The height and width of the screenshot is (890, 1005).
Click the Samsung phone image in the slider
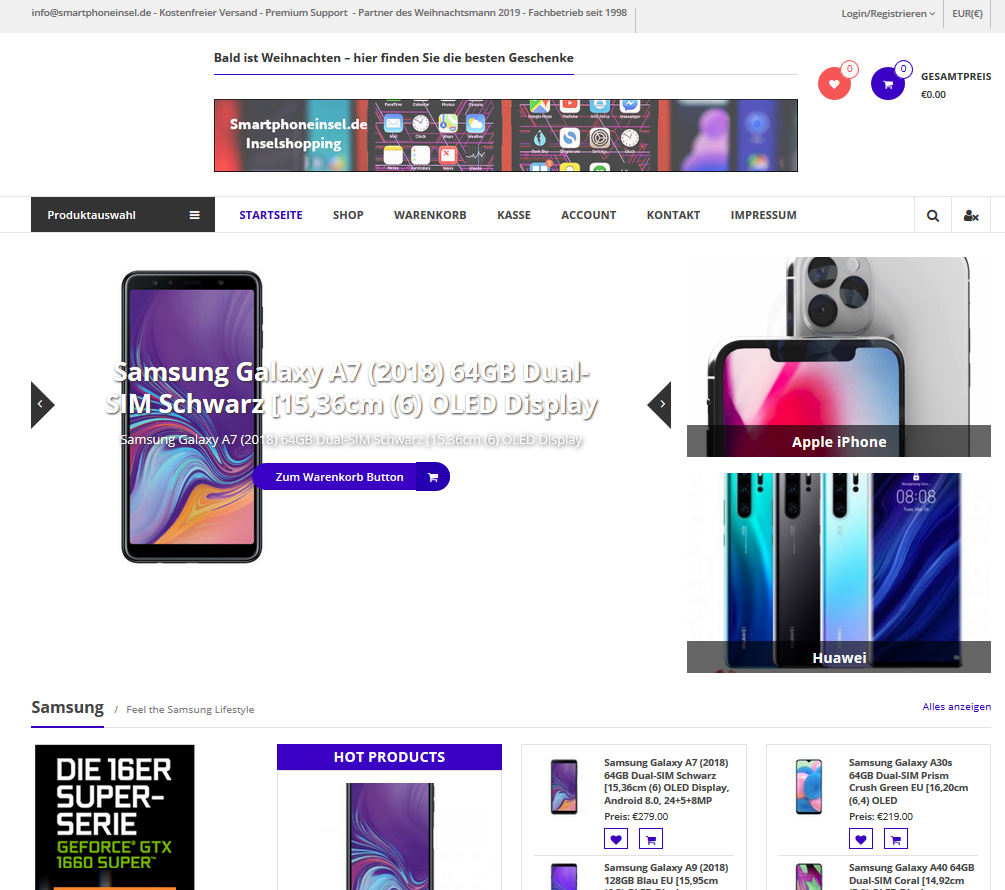tap(192, 417)
